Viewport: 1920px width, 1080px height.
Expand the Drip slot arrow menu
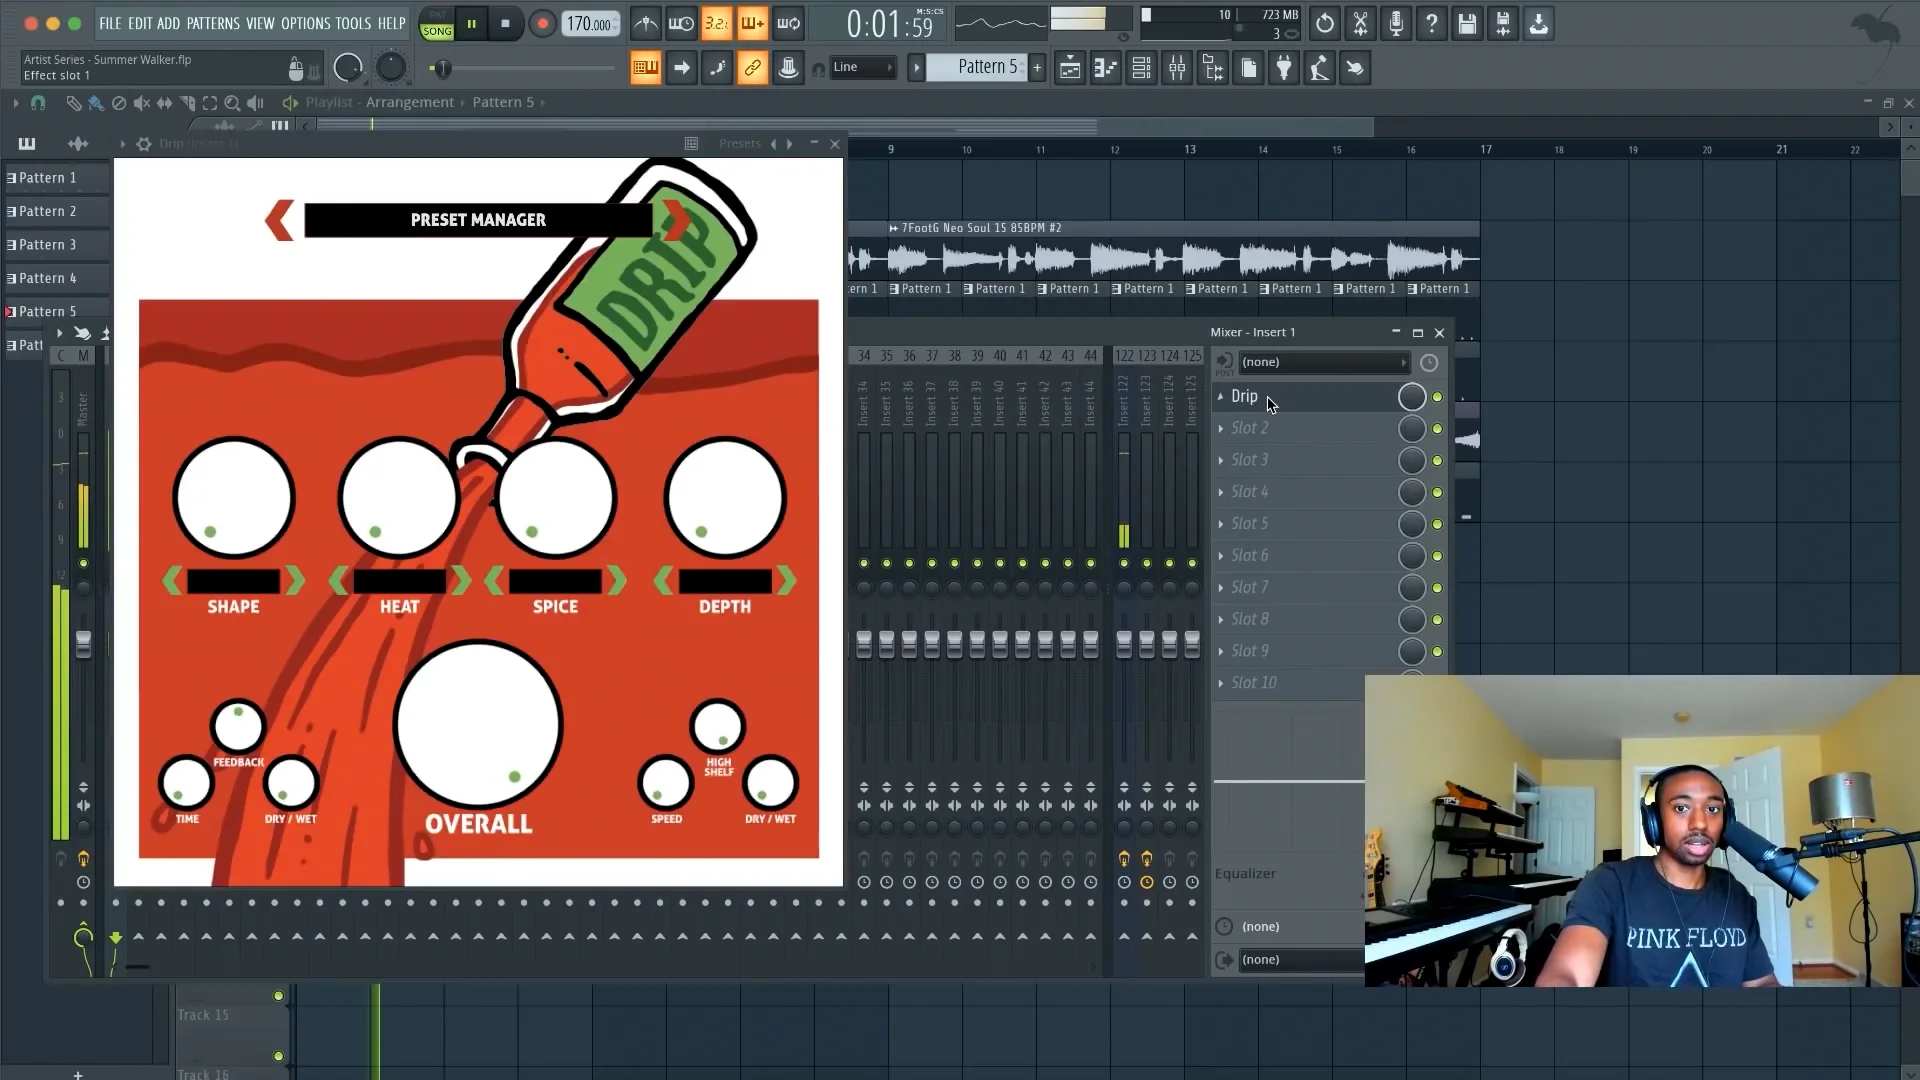(x=1220, y=397)
